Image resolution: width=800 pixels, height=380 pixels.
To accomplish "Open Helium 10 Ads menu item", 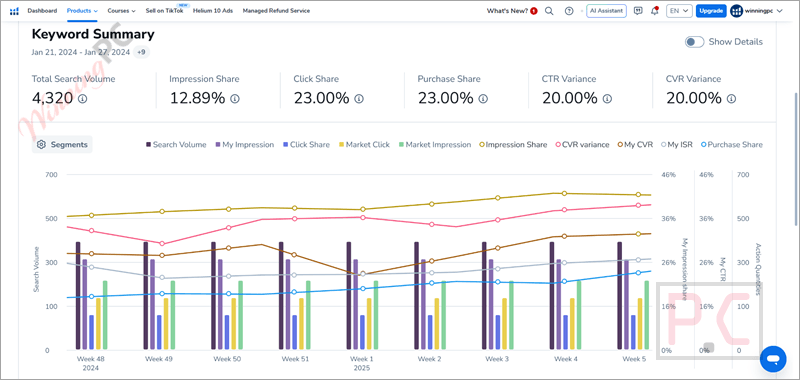I will pos(213,11).
